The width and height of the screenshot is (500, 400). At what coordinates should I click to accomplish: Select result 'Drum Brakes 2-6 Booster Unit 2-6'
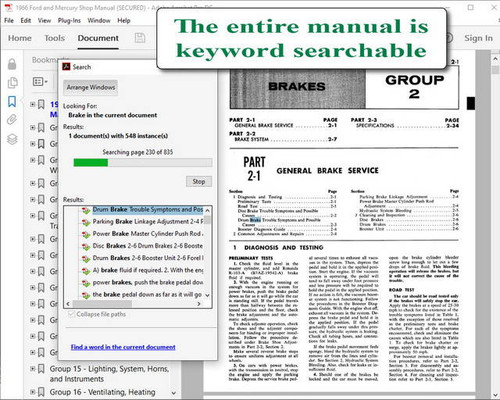pyautogui.click(x=148, y=258)
